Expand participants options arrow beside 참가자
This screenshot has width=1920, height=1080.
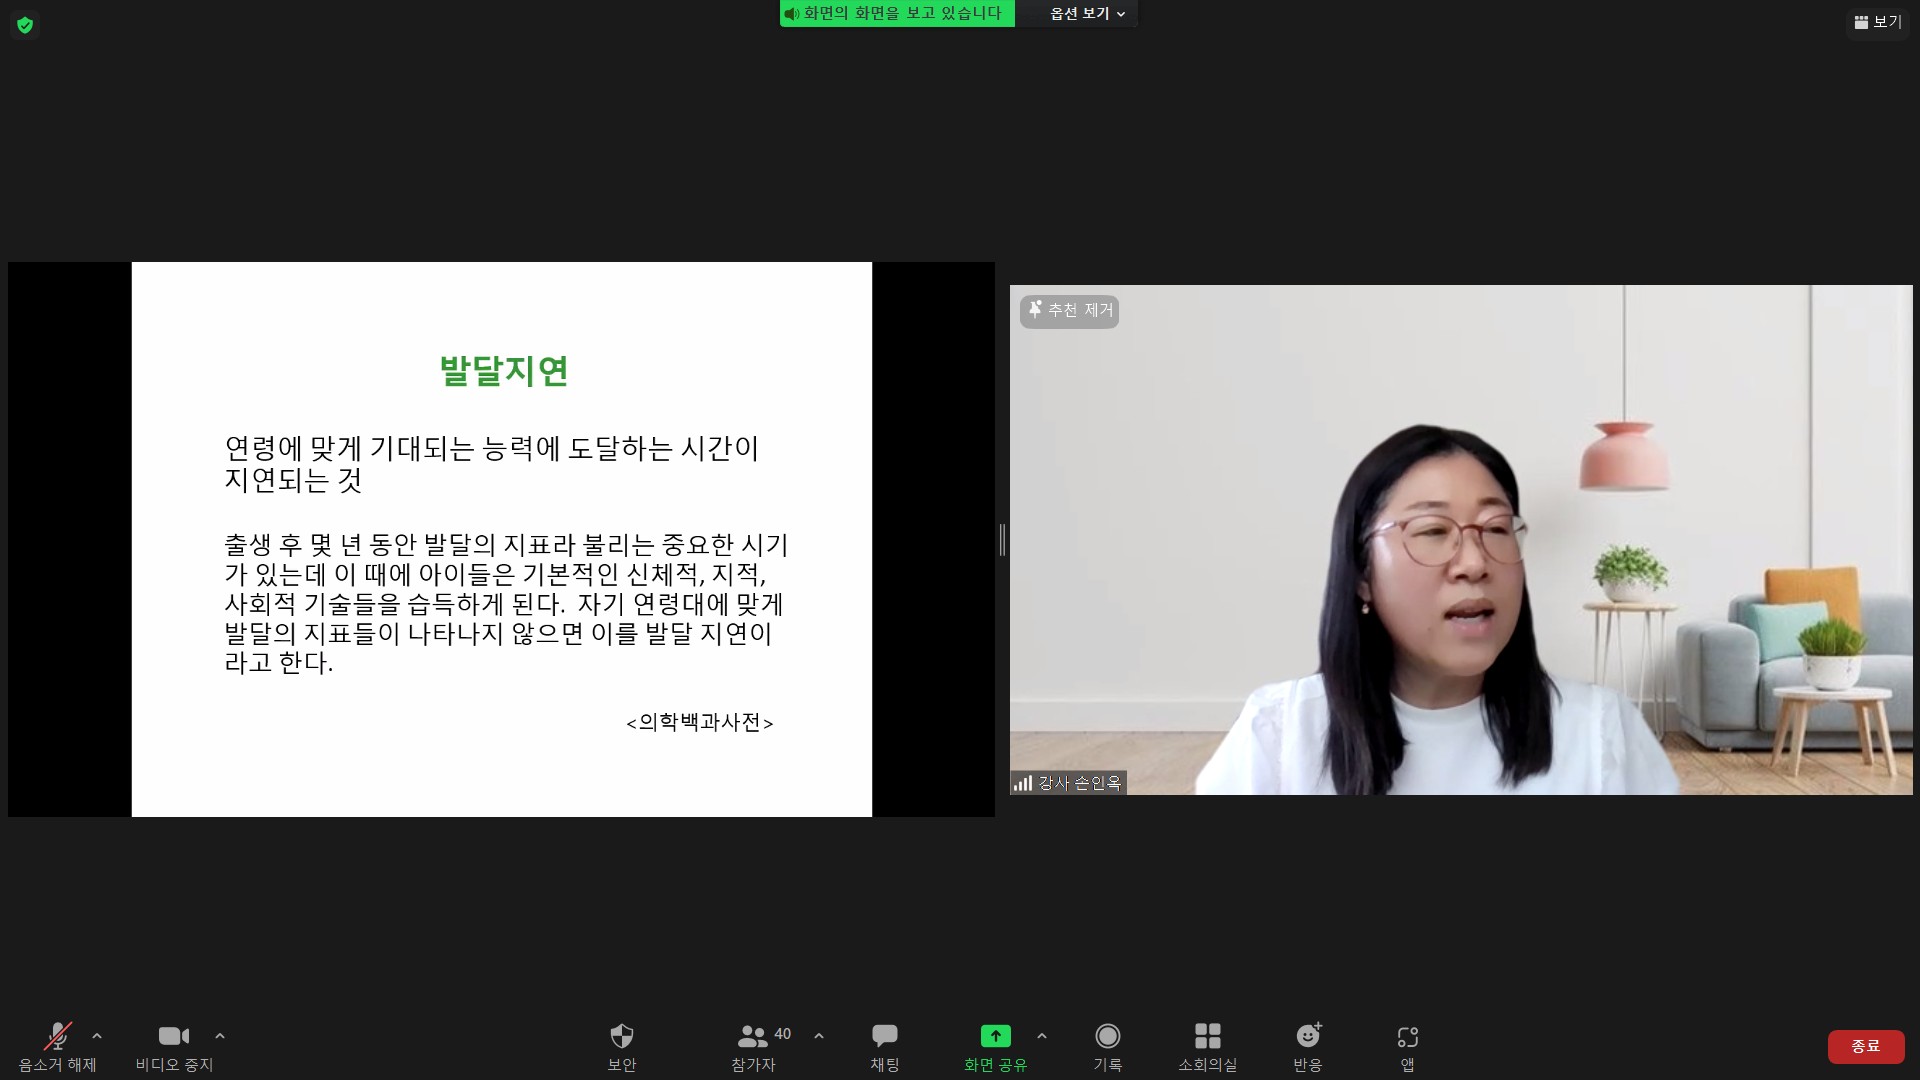pos(819,1036)
